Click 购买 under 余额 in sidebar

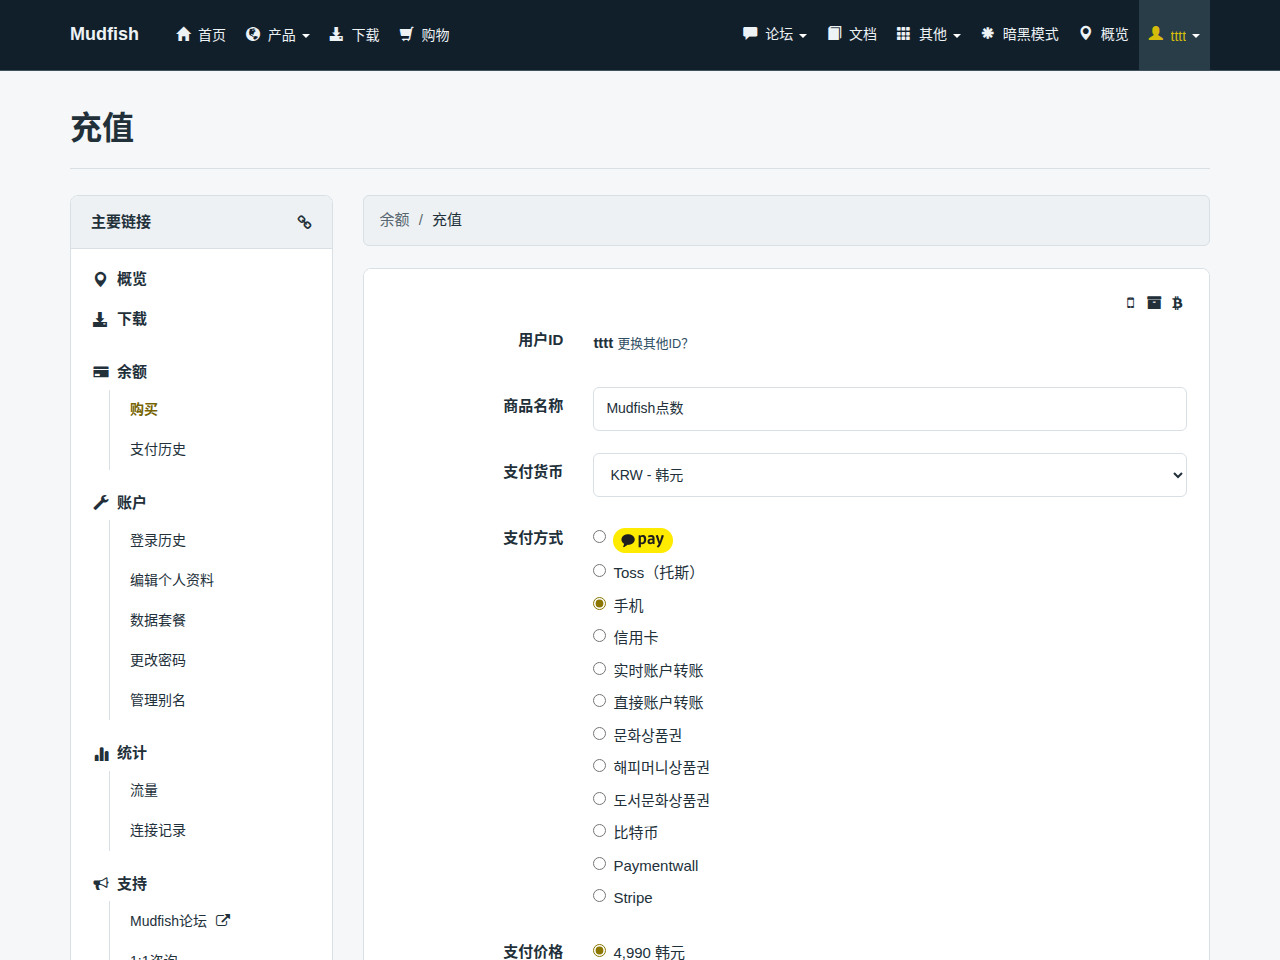point(144,410)
